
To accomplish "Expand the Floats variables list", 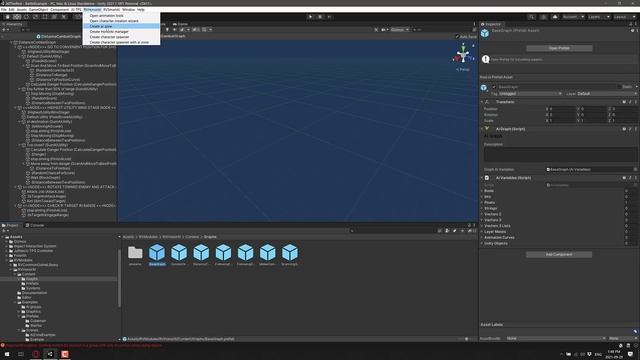I will pos(482,202).
